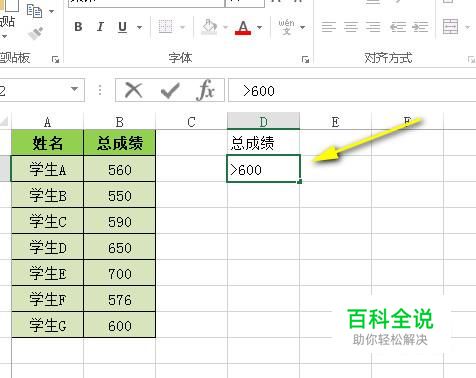The width and height of the screenshot is (476, 378).
Task: Toggle Underline formatting
Action: pyautogui.click(x=122, y=27)
